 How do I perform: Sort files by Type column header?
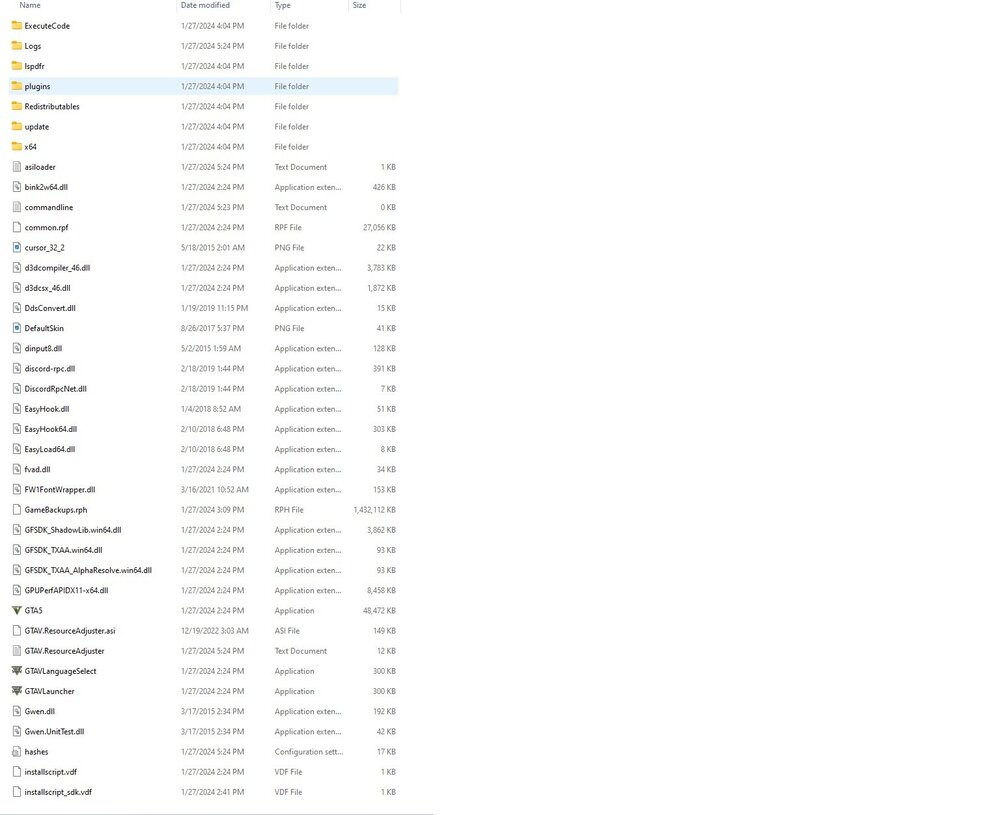(283, 5)
